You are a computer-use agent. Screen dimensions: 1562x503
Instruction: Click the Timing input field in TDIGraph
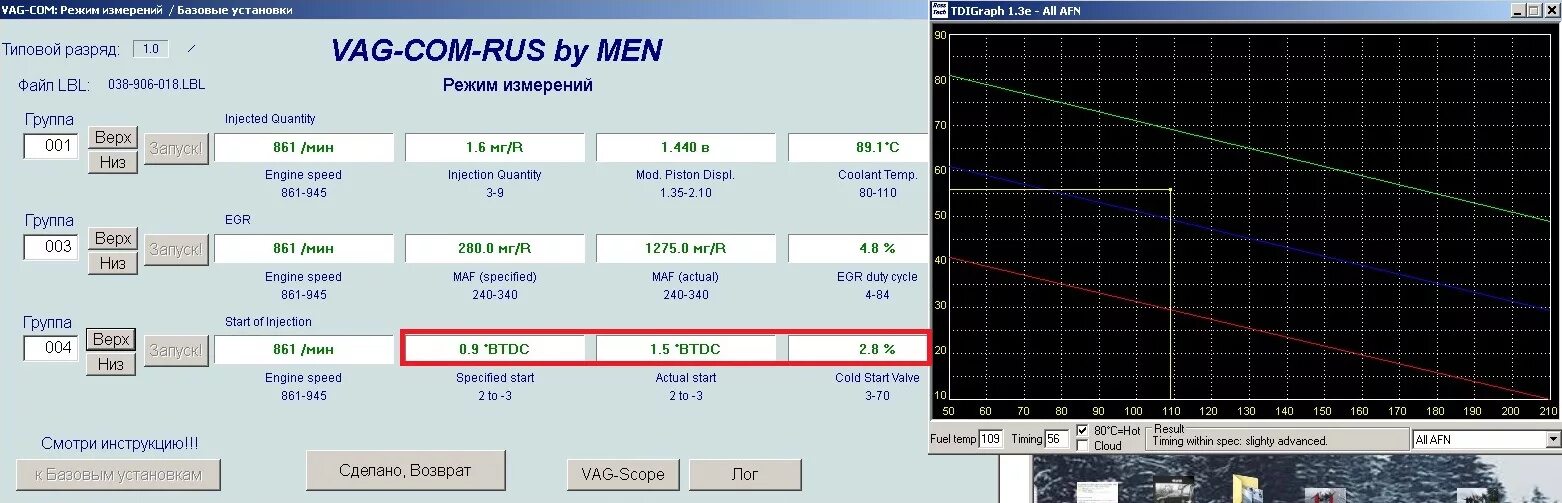coord(1057,439)
